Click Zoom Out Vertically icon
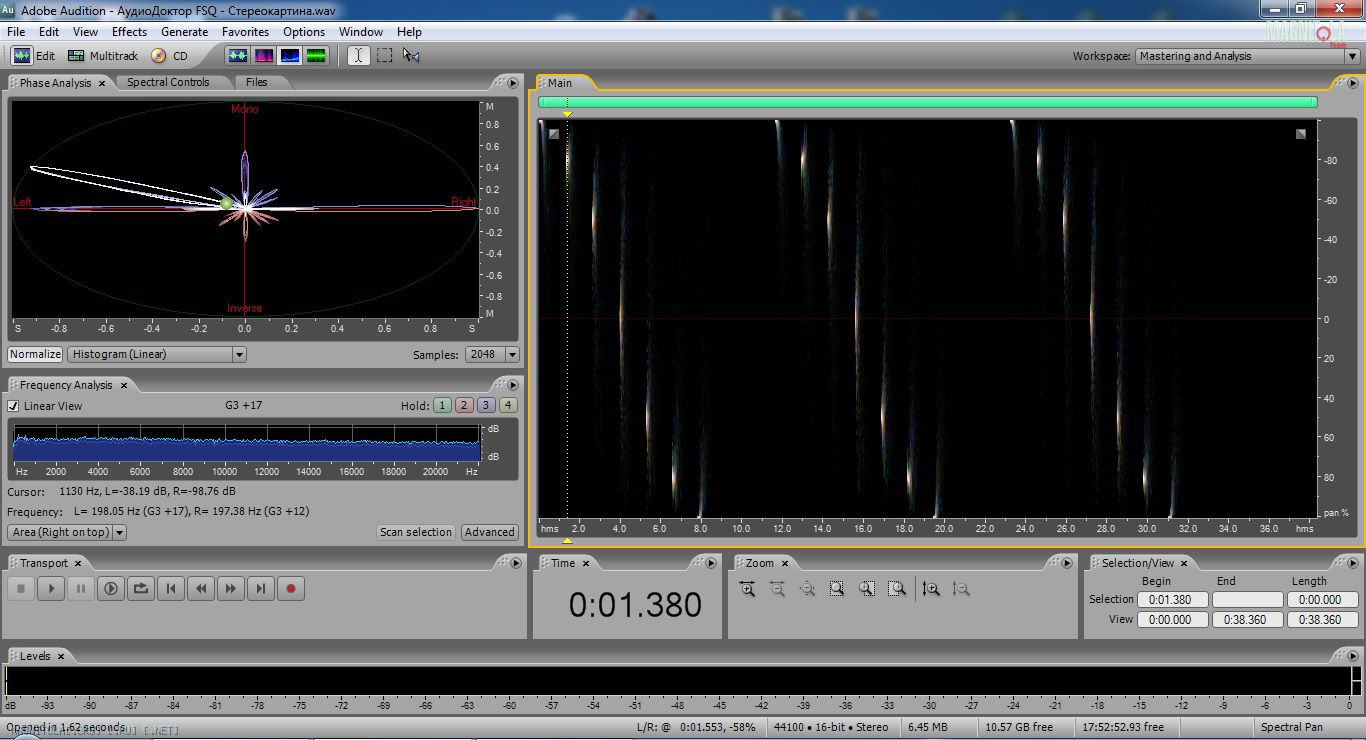This screenshot has height=740, width=1366. (x=961, y=589)
